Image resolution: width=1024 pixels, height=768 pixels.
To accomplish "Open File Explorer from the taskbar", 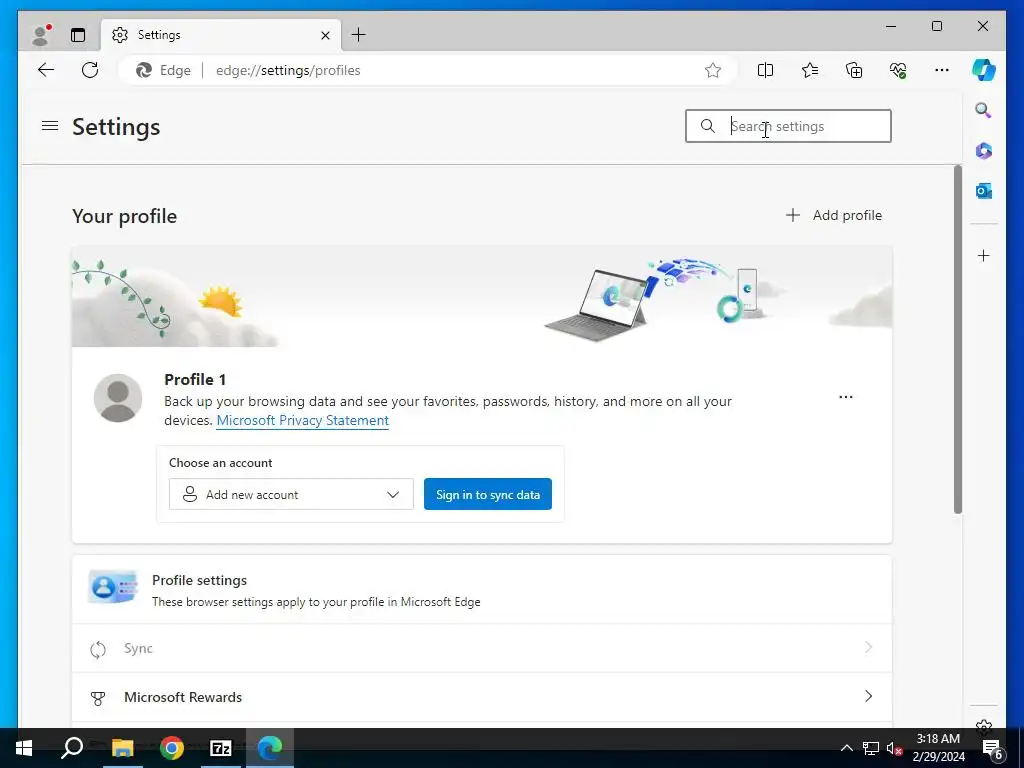I will click(x=122, y=748).
